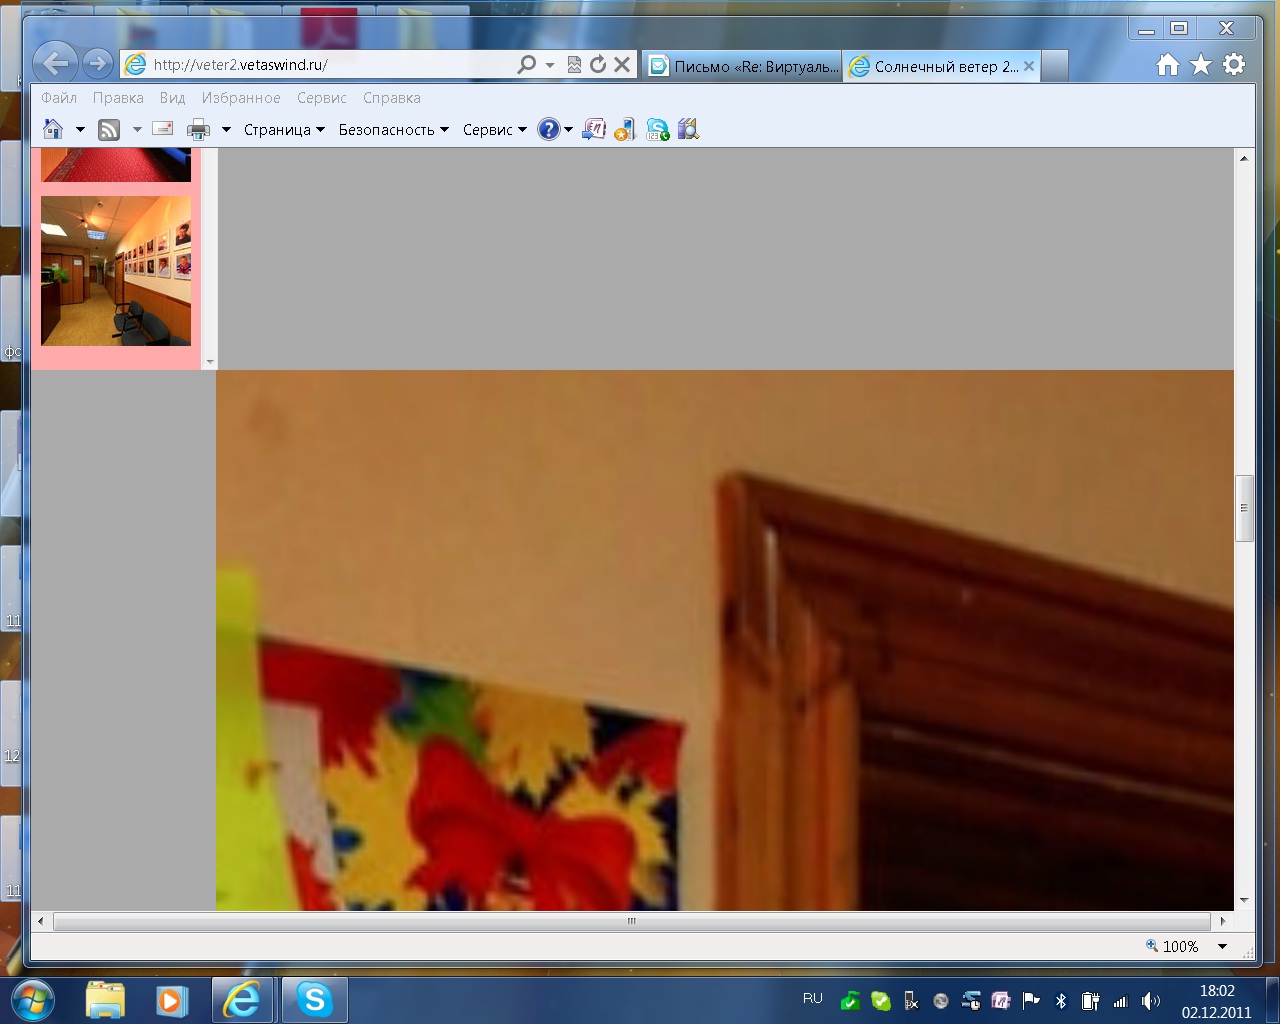This screenshot has width=1280, height=1024.
Task: Click the hallway thumbnail image
Action: [x=116, y=271]
